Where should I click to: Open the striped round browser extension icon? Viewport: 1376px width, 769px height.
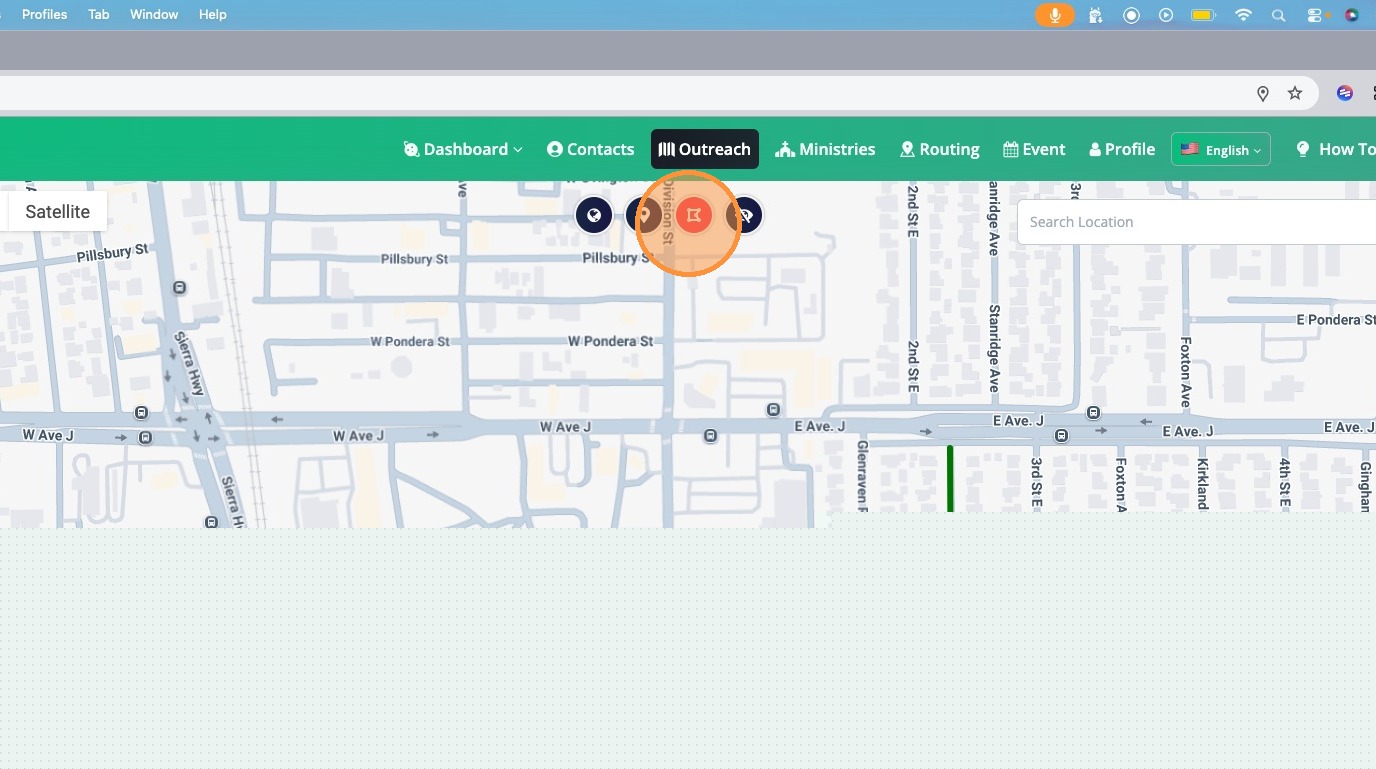[1345, 93]
